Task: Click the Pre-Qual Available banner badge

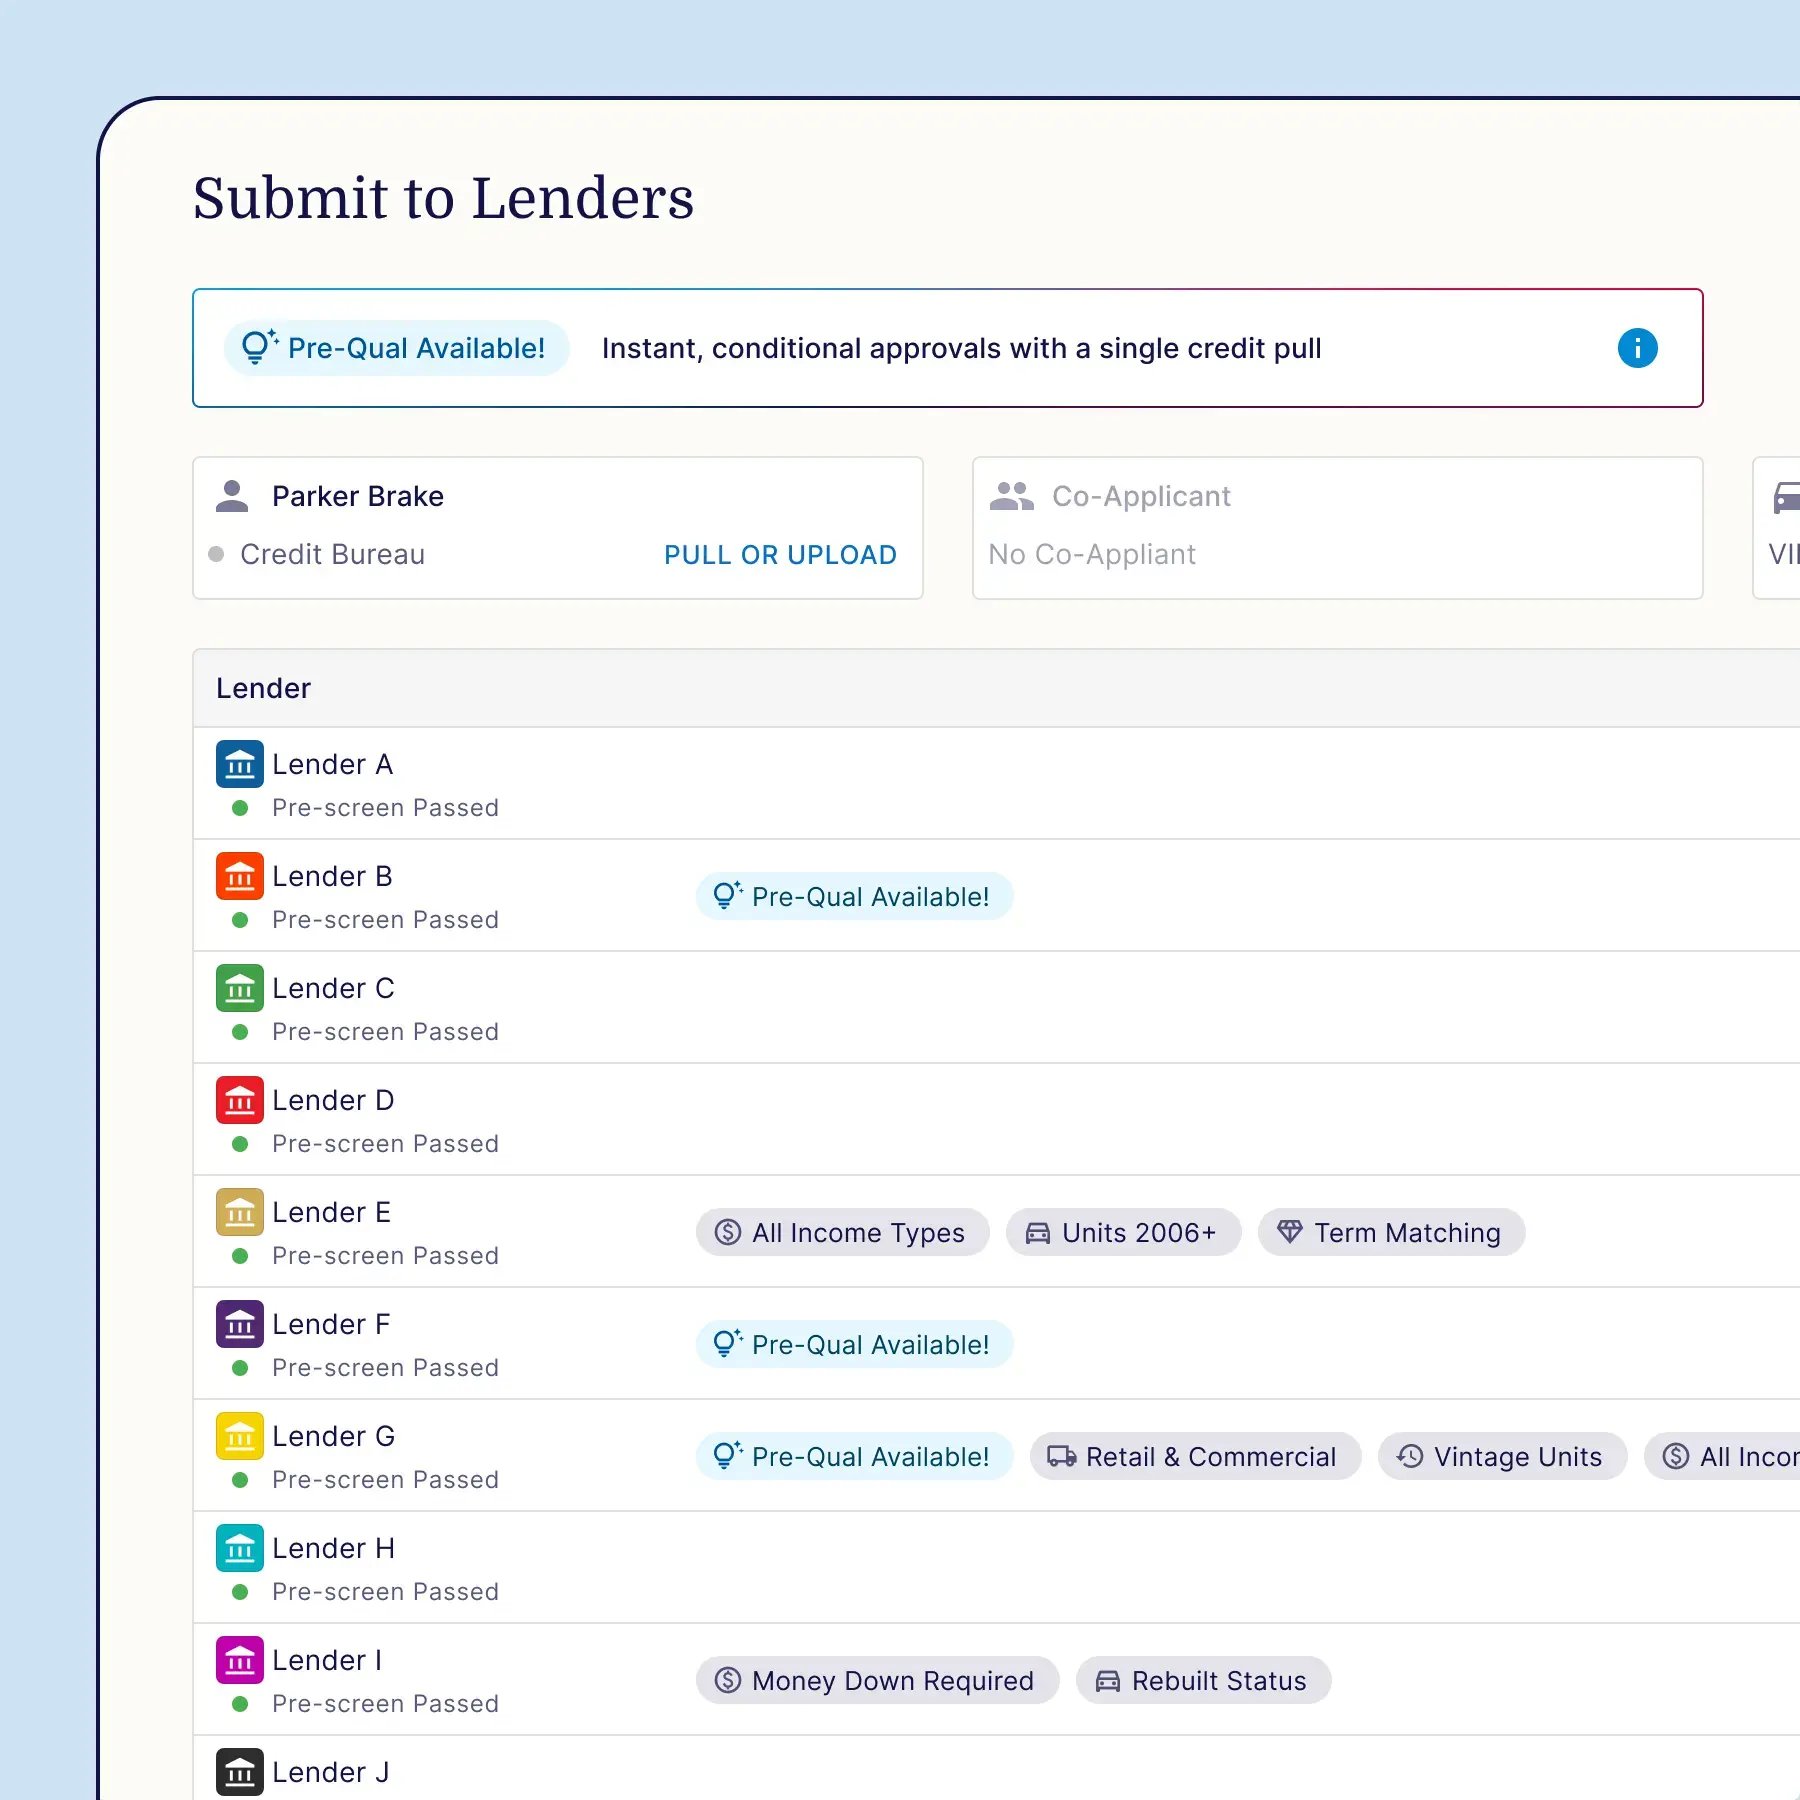Action: (396, 348)
